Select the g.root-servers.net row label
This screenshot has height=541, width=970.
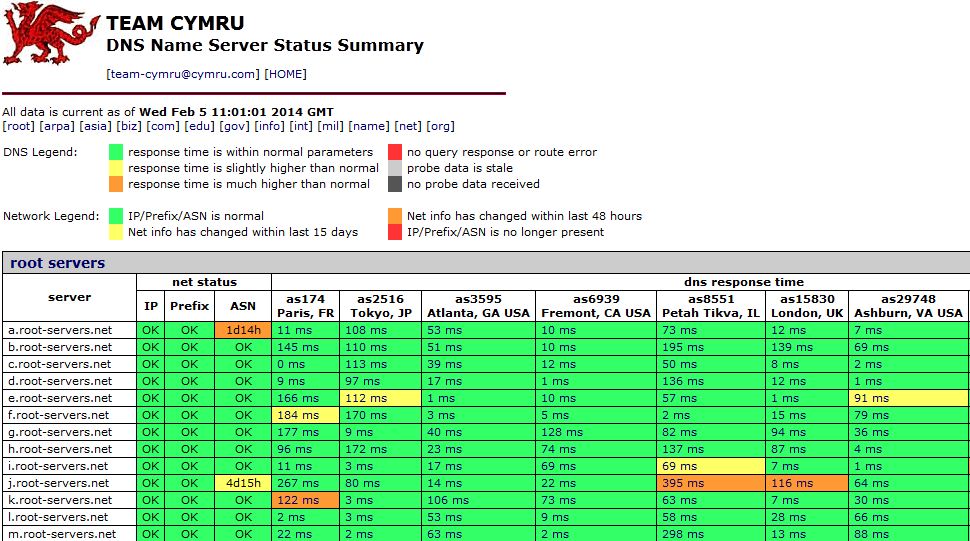pyautogui.click(x=60, y=432)
